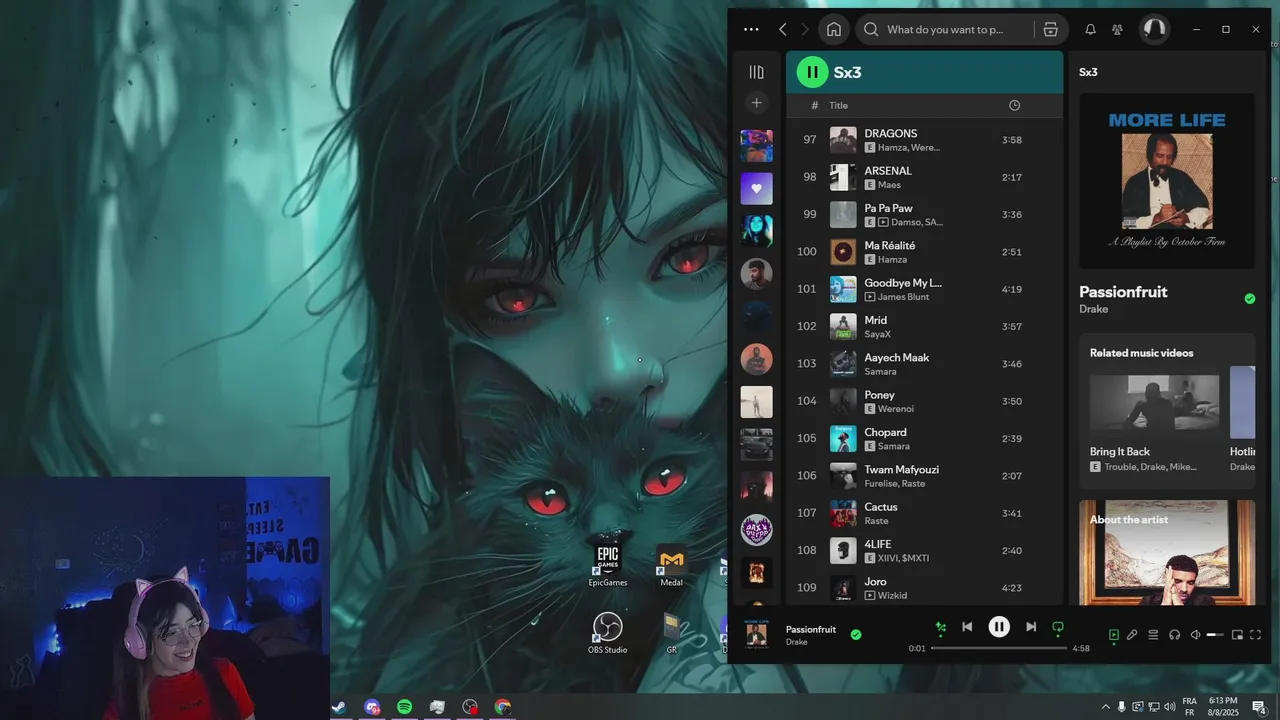Show hidden system tray icons
Viewport: 1280px width, 720px height.
[x=1106, y=707]
